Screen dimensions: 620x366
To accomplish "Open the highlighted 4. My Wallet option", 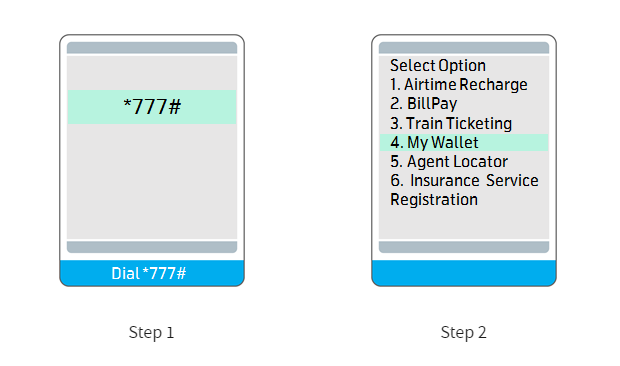I will 464,142.
